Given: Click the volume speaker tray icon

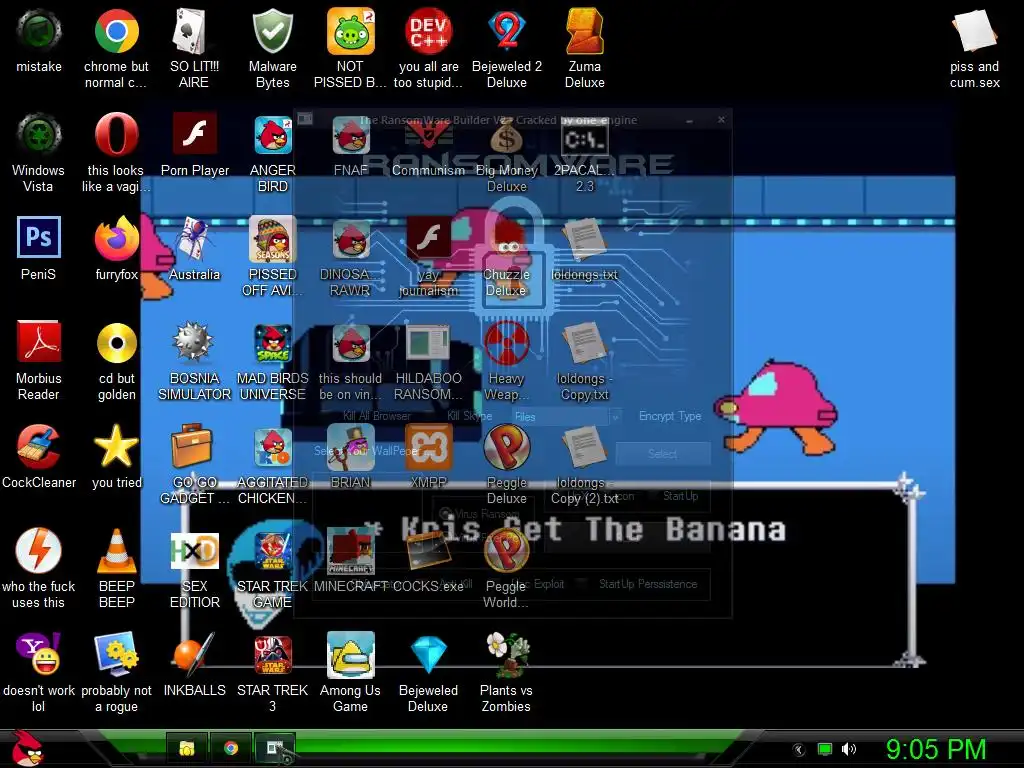Looking at the screenshot, I should [848, 749].
